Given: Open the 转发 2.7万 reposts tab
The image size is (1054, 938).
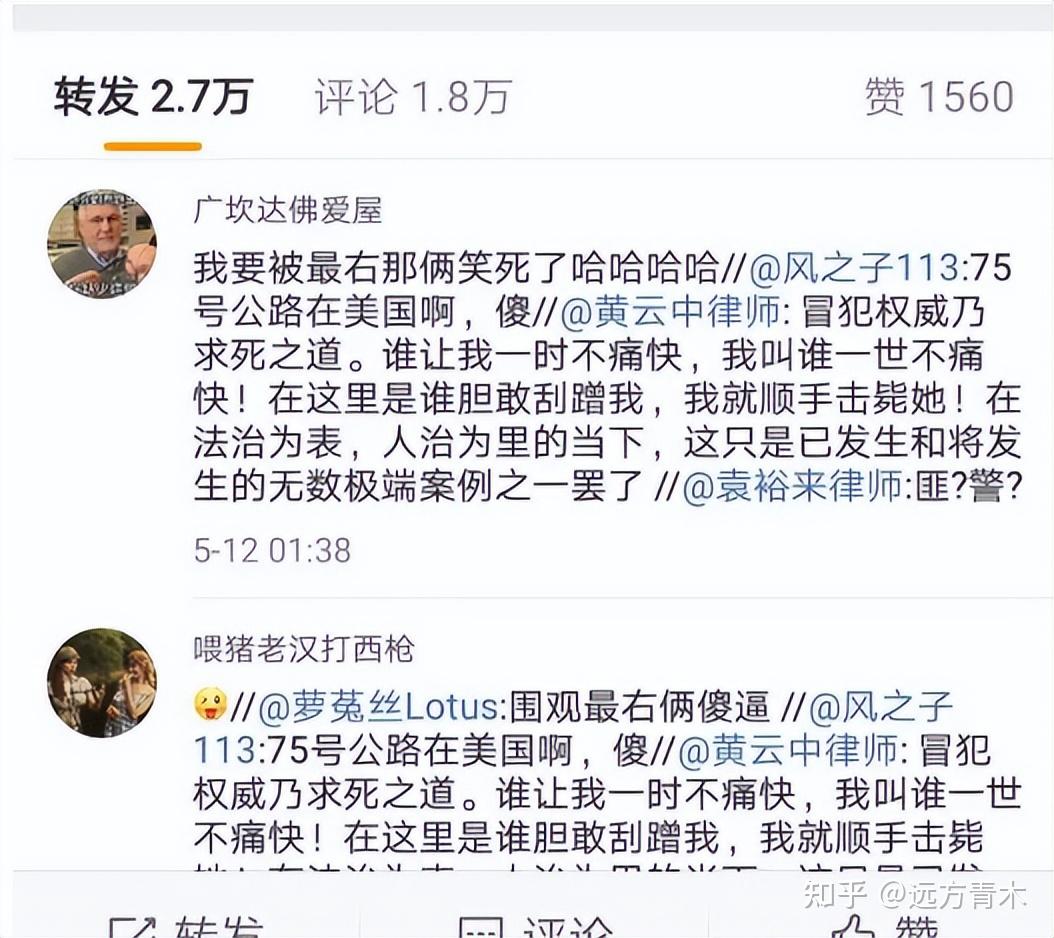Looking at the screenshot, I should coord(153,96).
